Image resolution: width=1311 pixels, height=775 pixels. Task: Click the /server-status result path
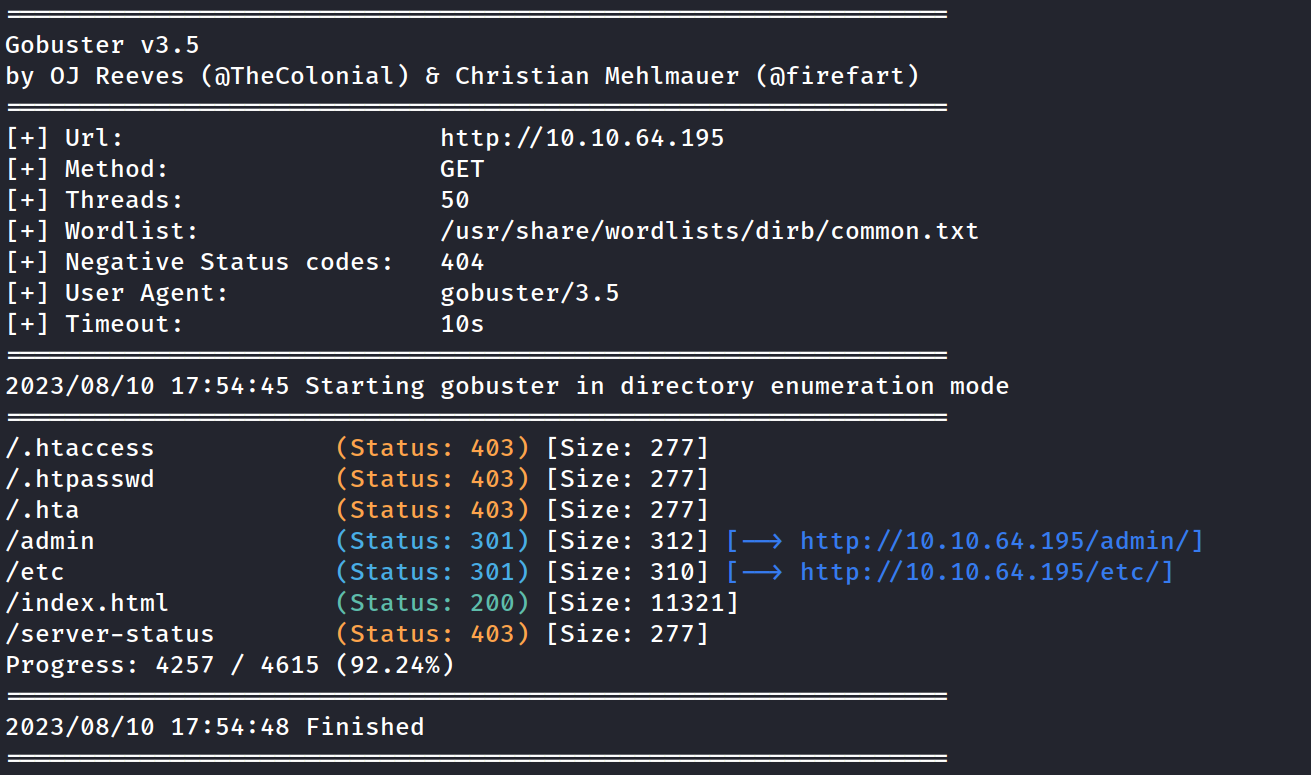110,634
